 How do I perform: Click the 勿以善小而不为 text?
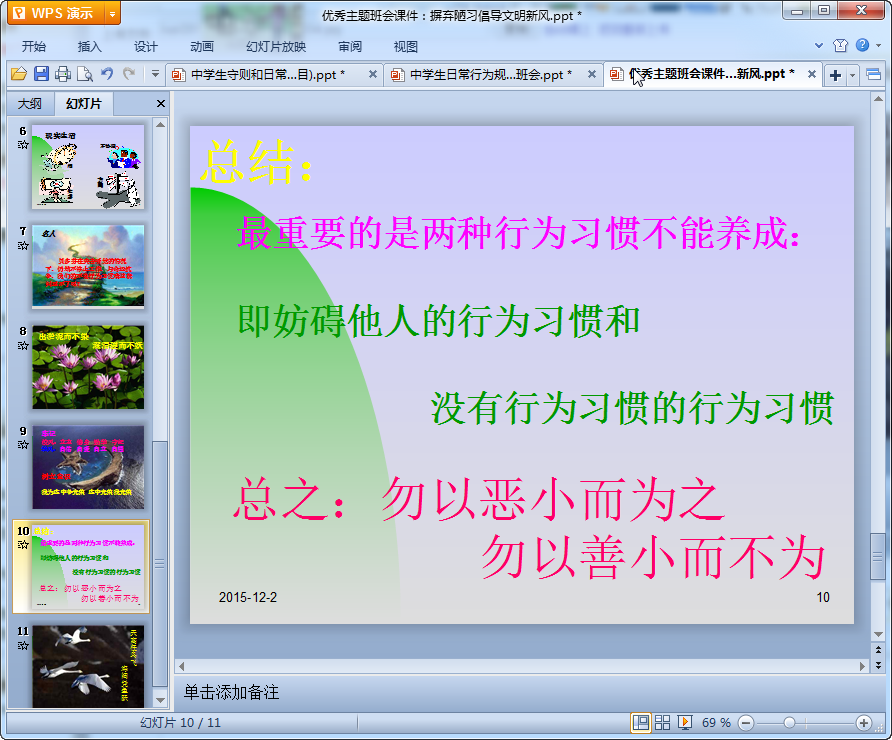pyautogui.click(x=654, y=557)
